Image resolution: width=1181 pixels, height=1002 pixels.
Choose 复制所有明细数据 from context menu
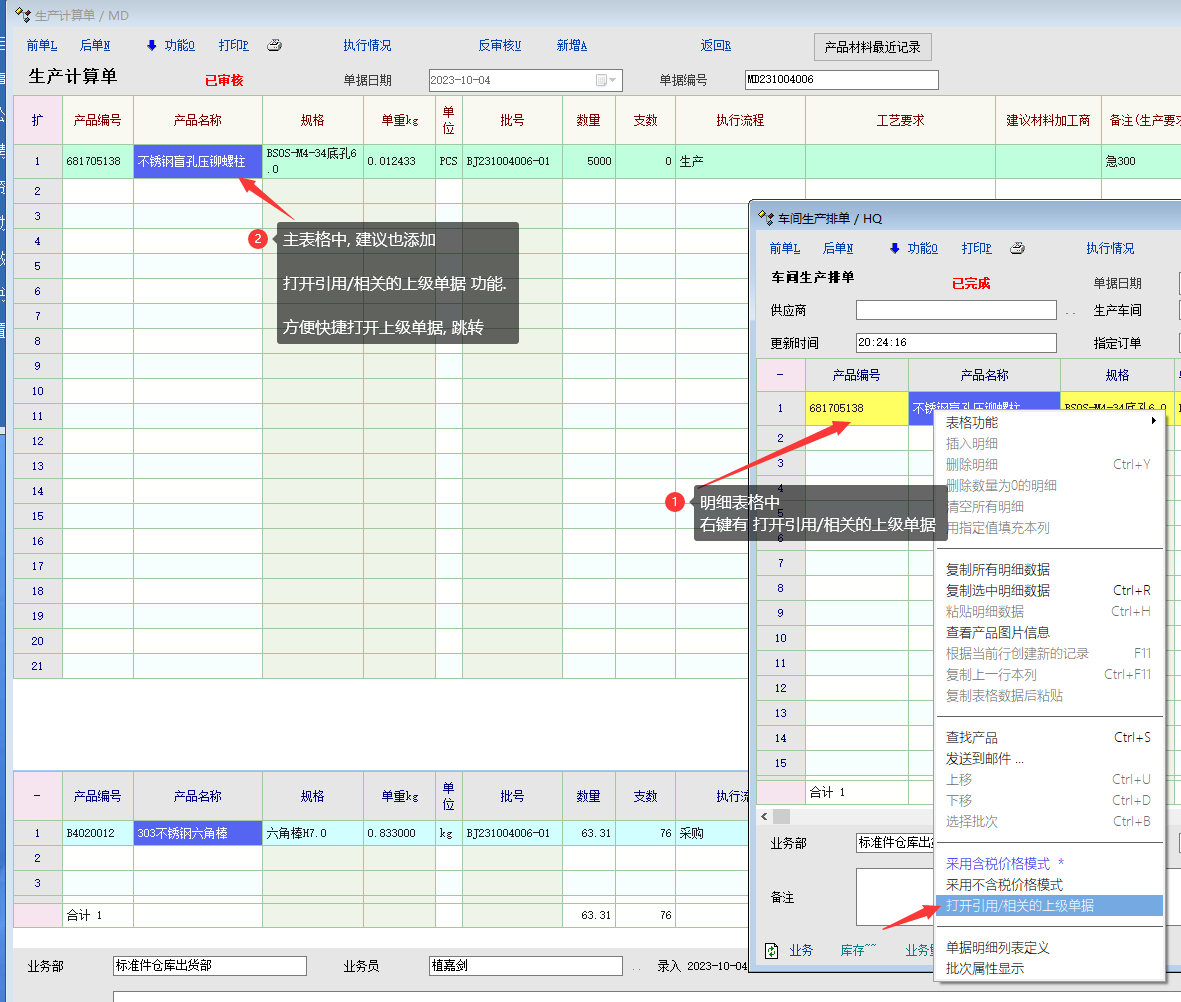pyautogui.click(x=998, y=570)
